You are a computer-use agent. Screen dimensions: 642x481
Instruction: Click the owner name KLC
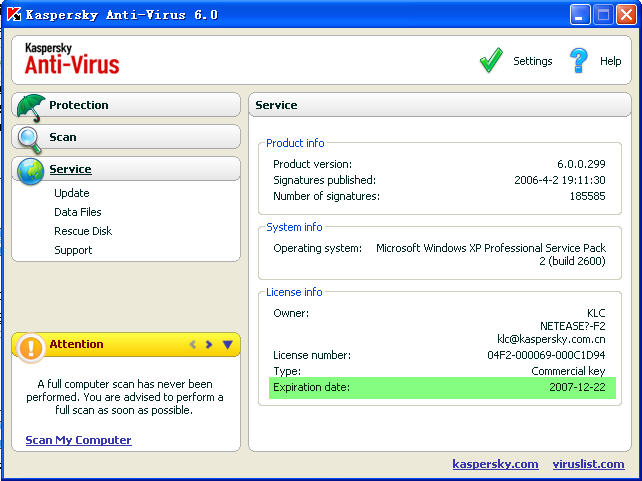click(596, 314)
